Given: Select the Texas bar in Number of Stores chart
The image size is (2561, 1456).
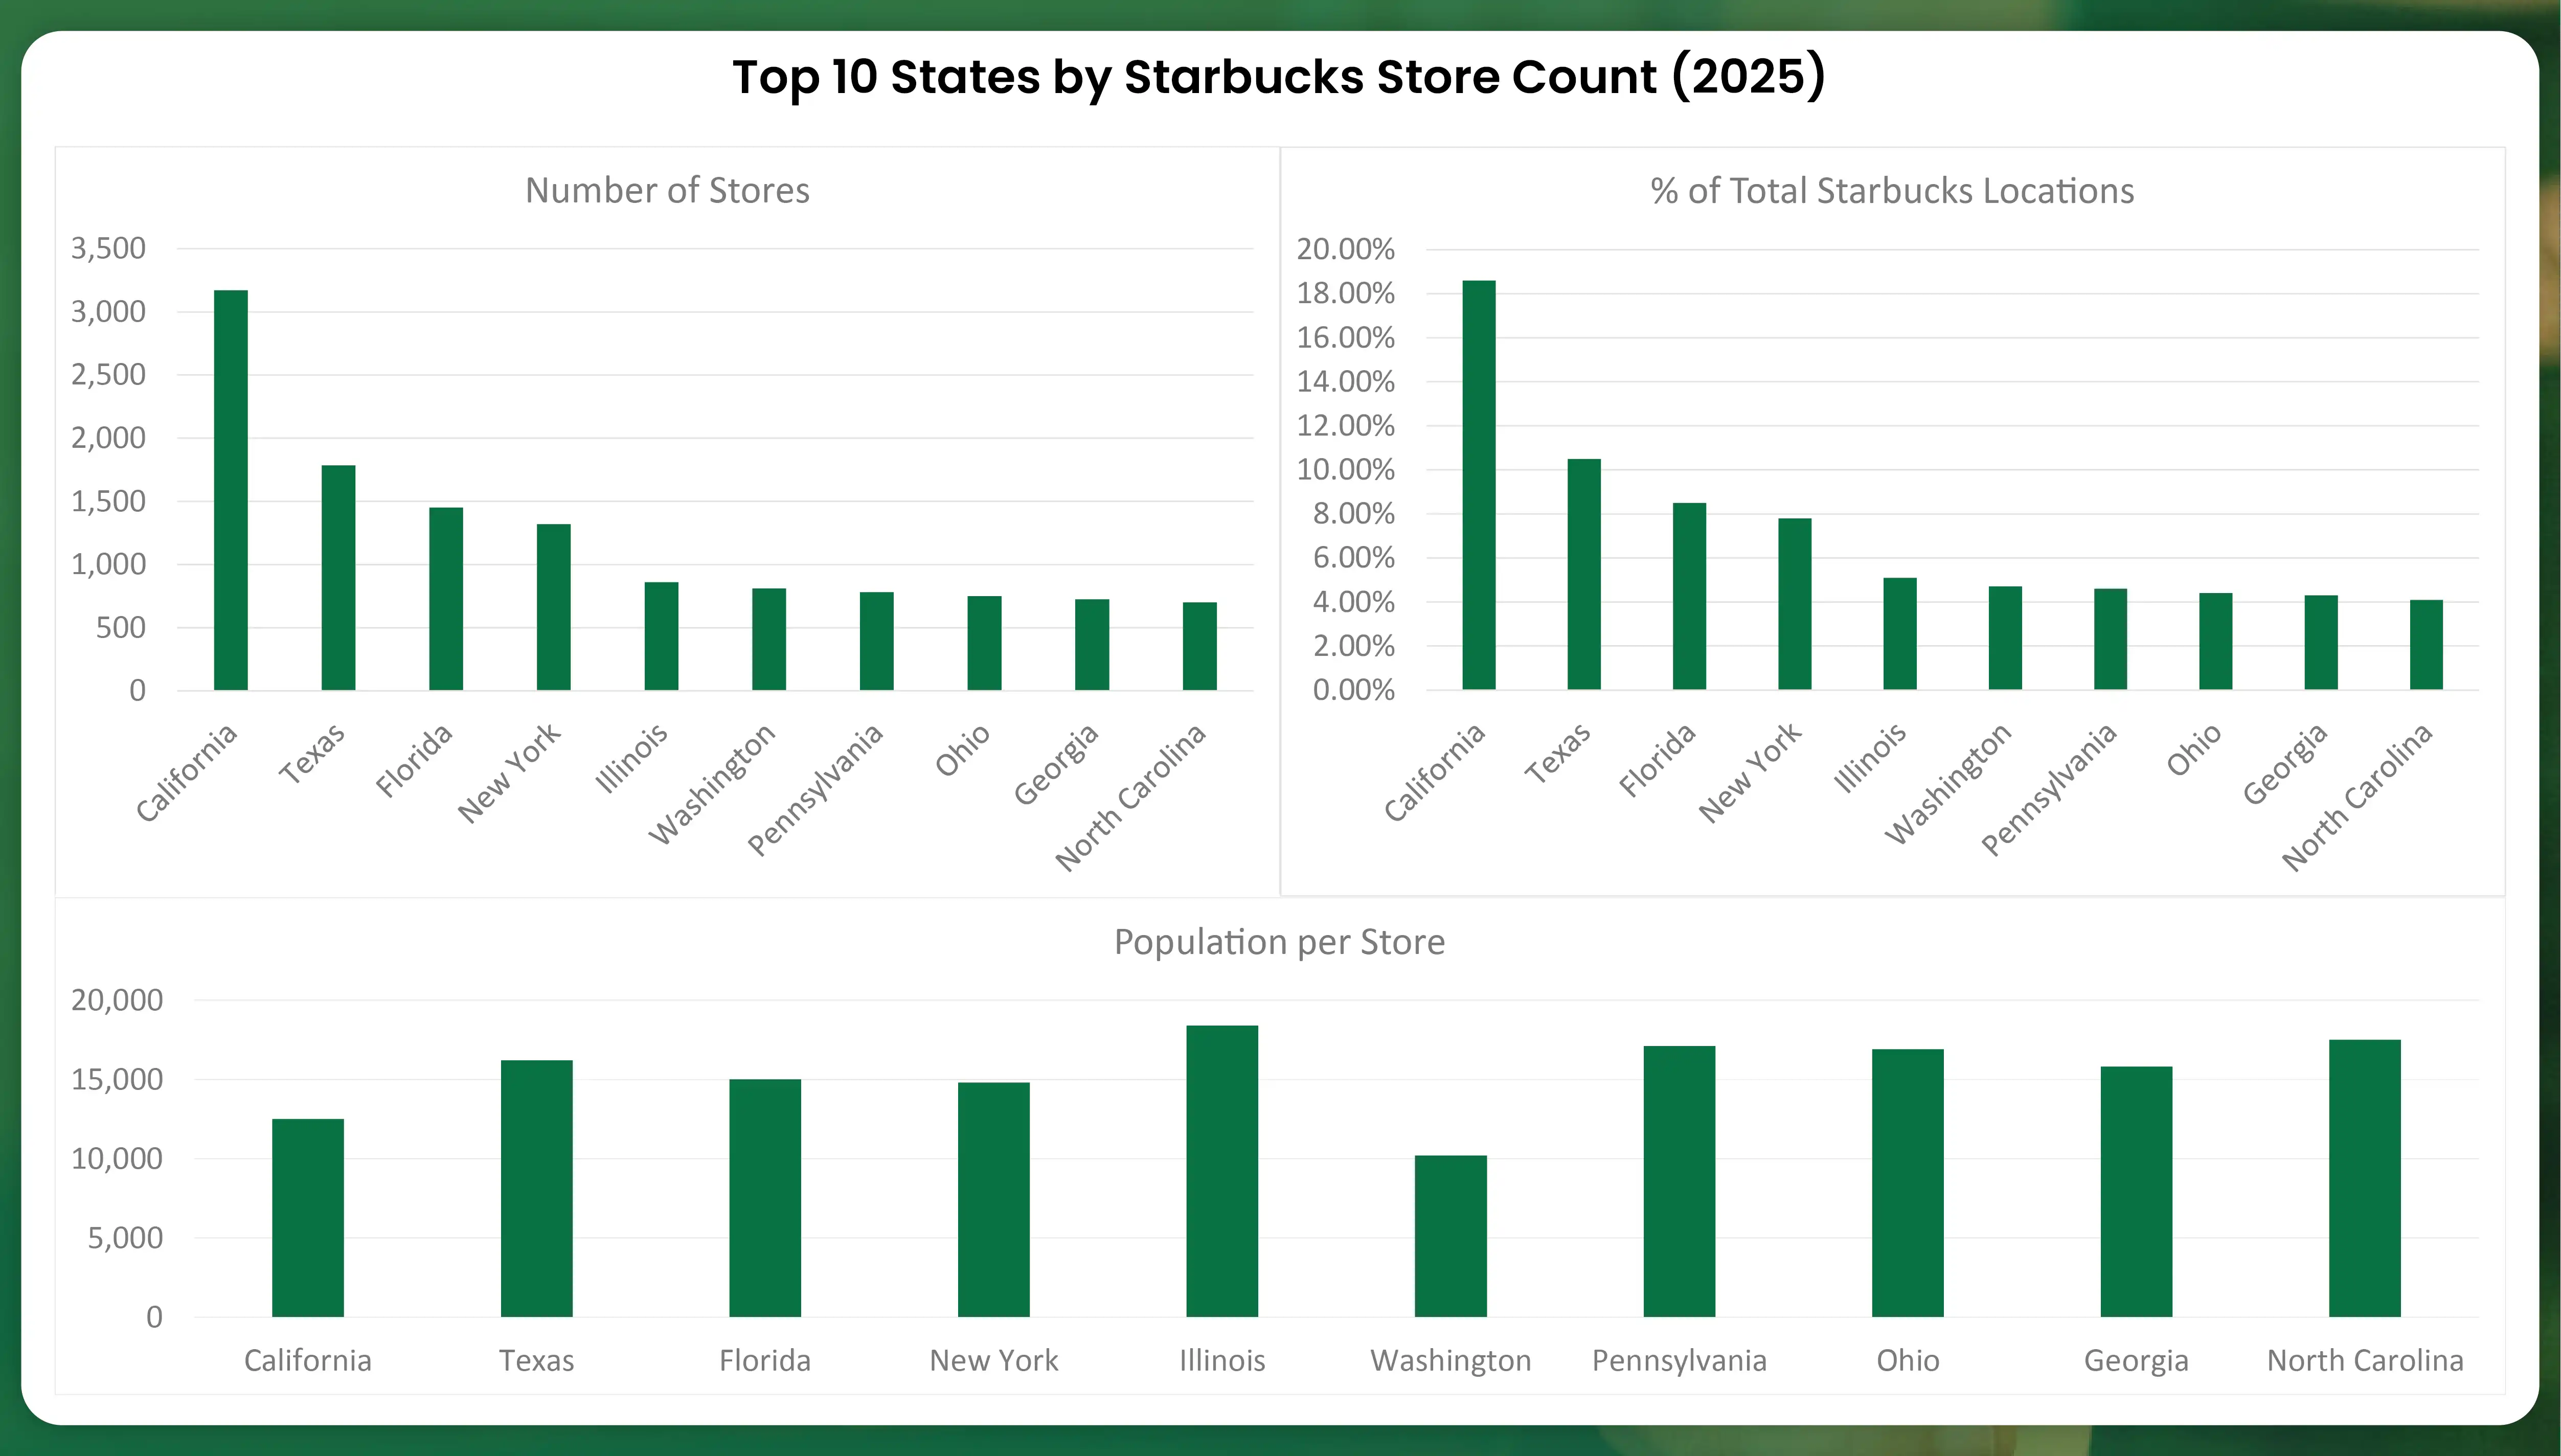Looking at the screenshot, I should pyautogui.click(x=338, y=577).
